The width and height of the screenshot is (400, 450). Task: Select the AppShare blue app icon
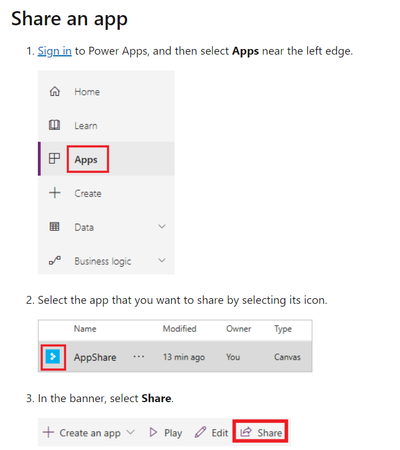point(53,357)
